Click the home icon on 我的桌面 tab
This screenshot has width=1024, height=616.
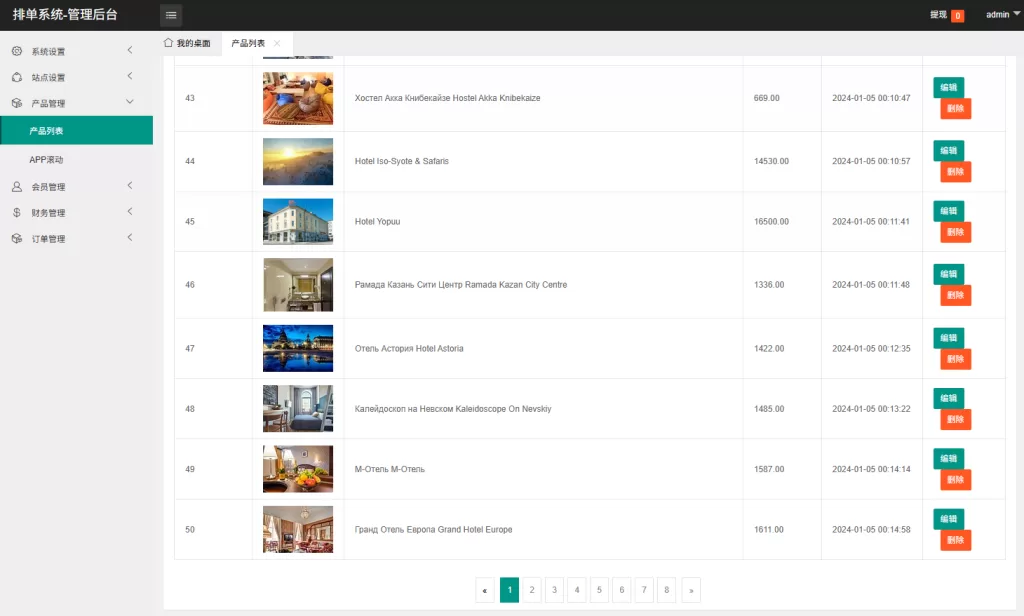168,43
